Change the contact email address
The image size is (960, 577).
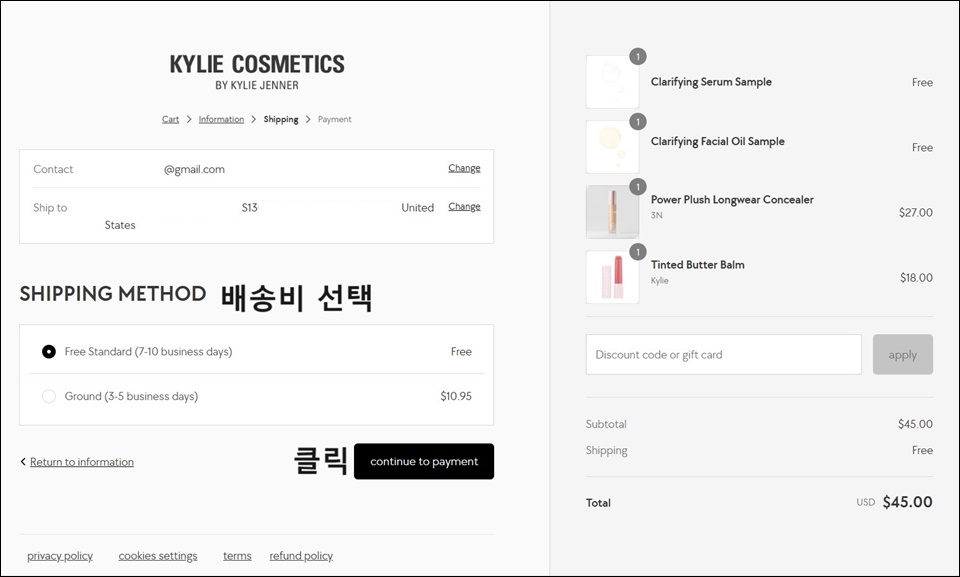click(x=464, y=168)
